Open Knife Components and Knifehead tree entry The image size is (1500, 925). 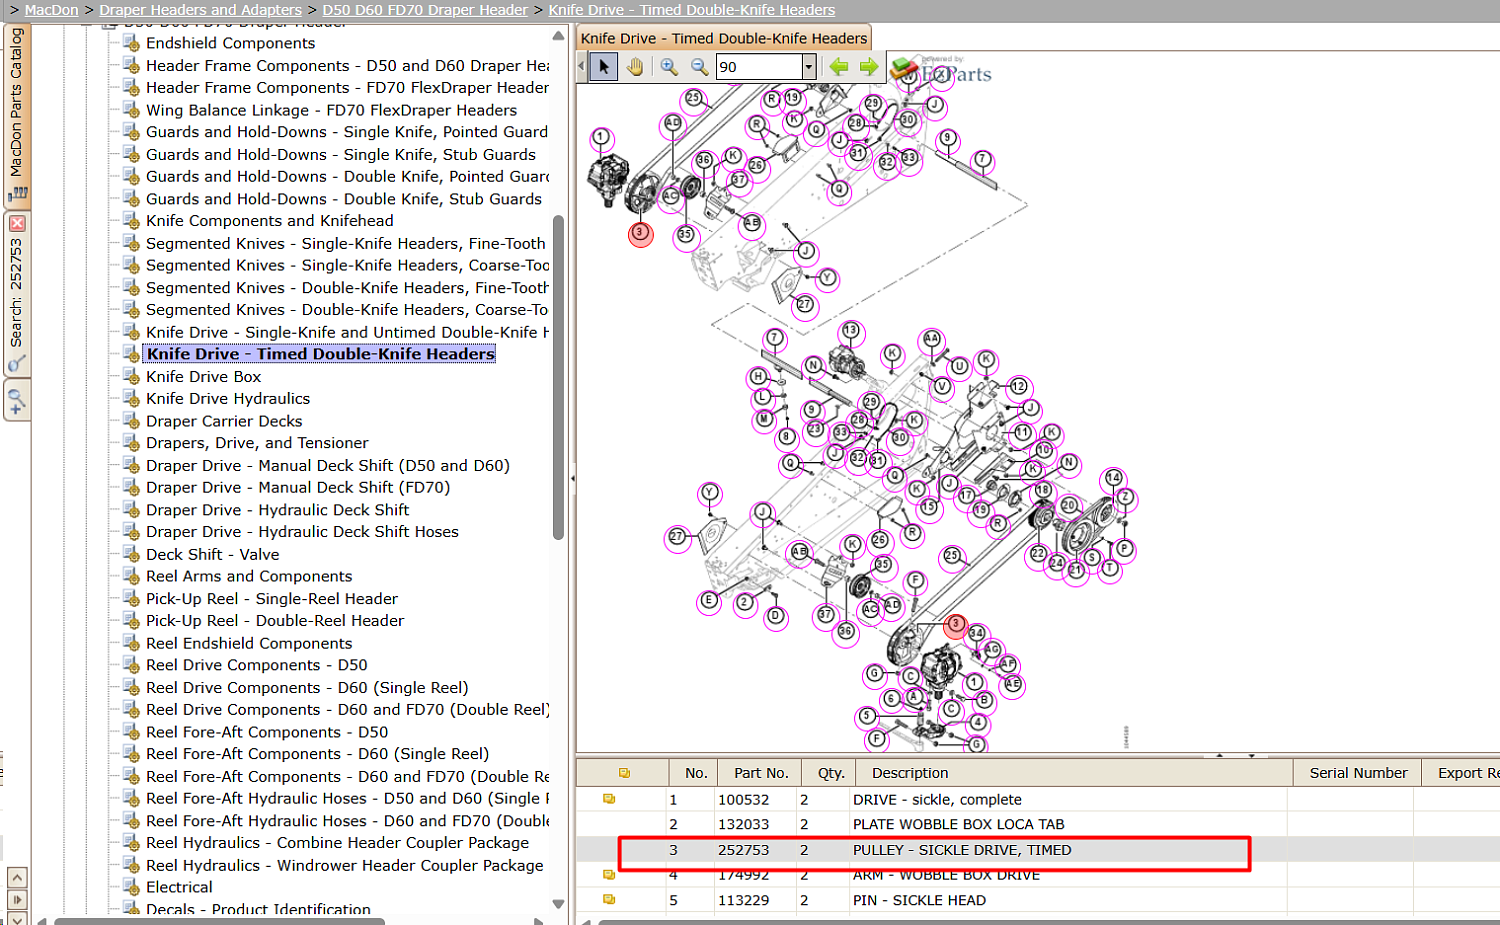[x=269, y=221]
